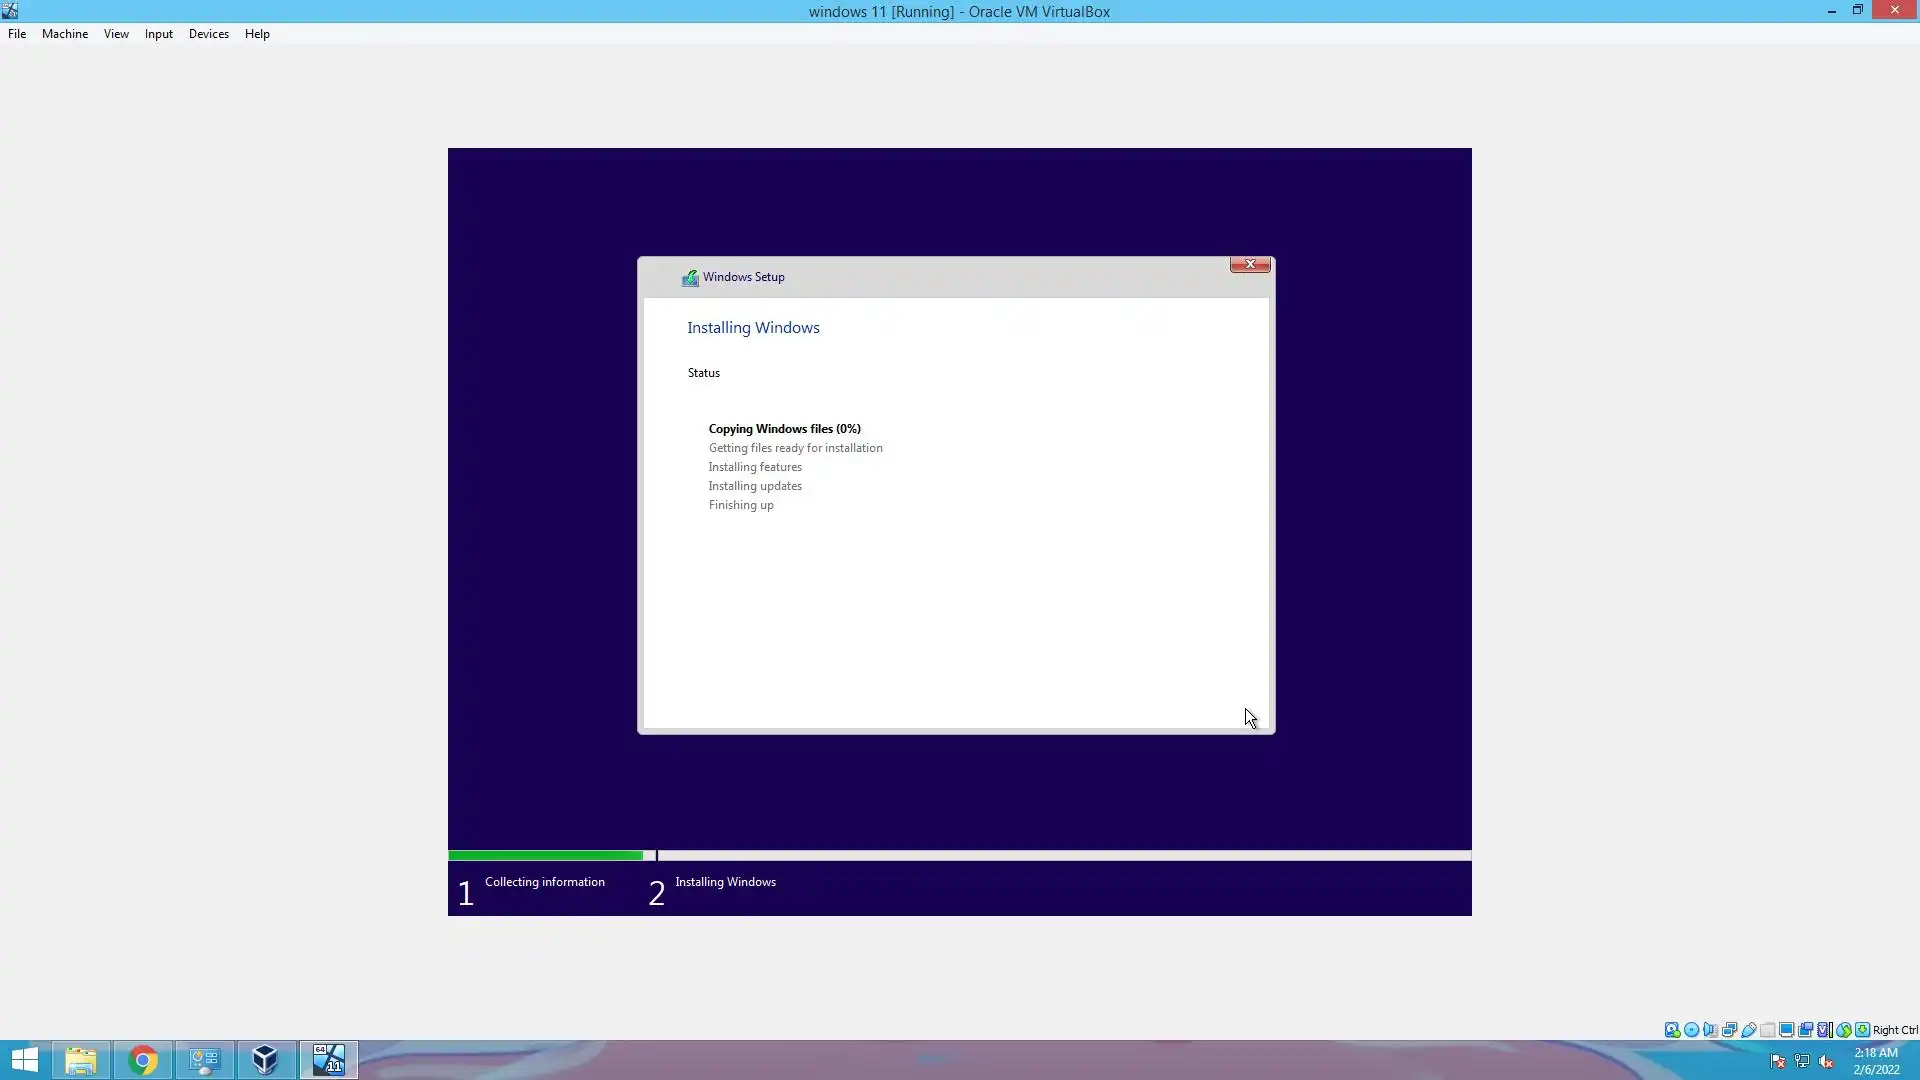Click the display settings status icon
The height and width of the screenshot is (1080, 1920).
[x=1786, y=1030]
